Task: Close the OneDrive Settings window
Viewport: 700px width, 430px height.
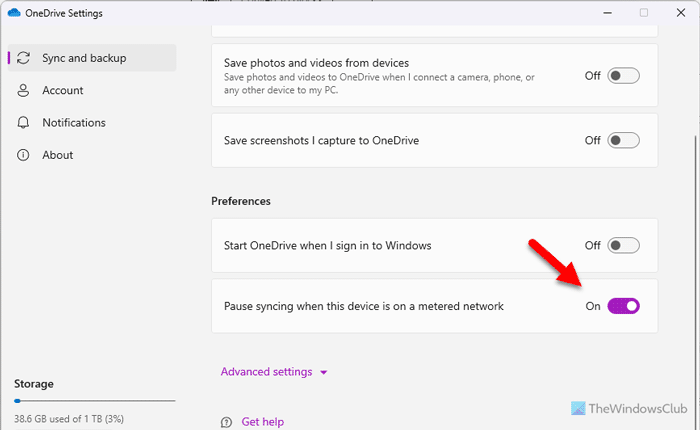Action: coord(681,13)
